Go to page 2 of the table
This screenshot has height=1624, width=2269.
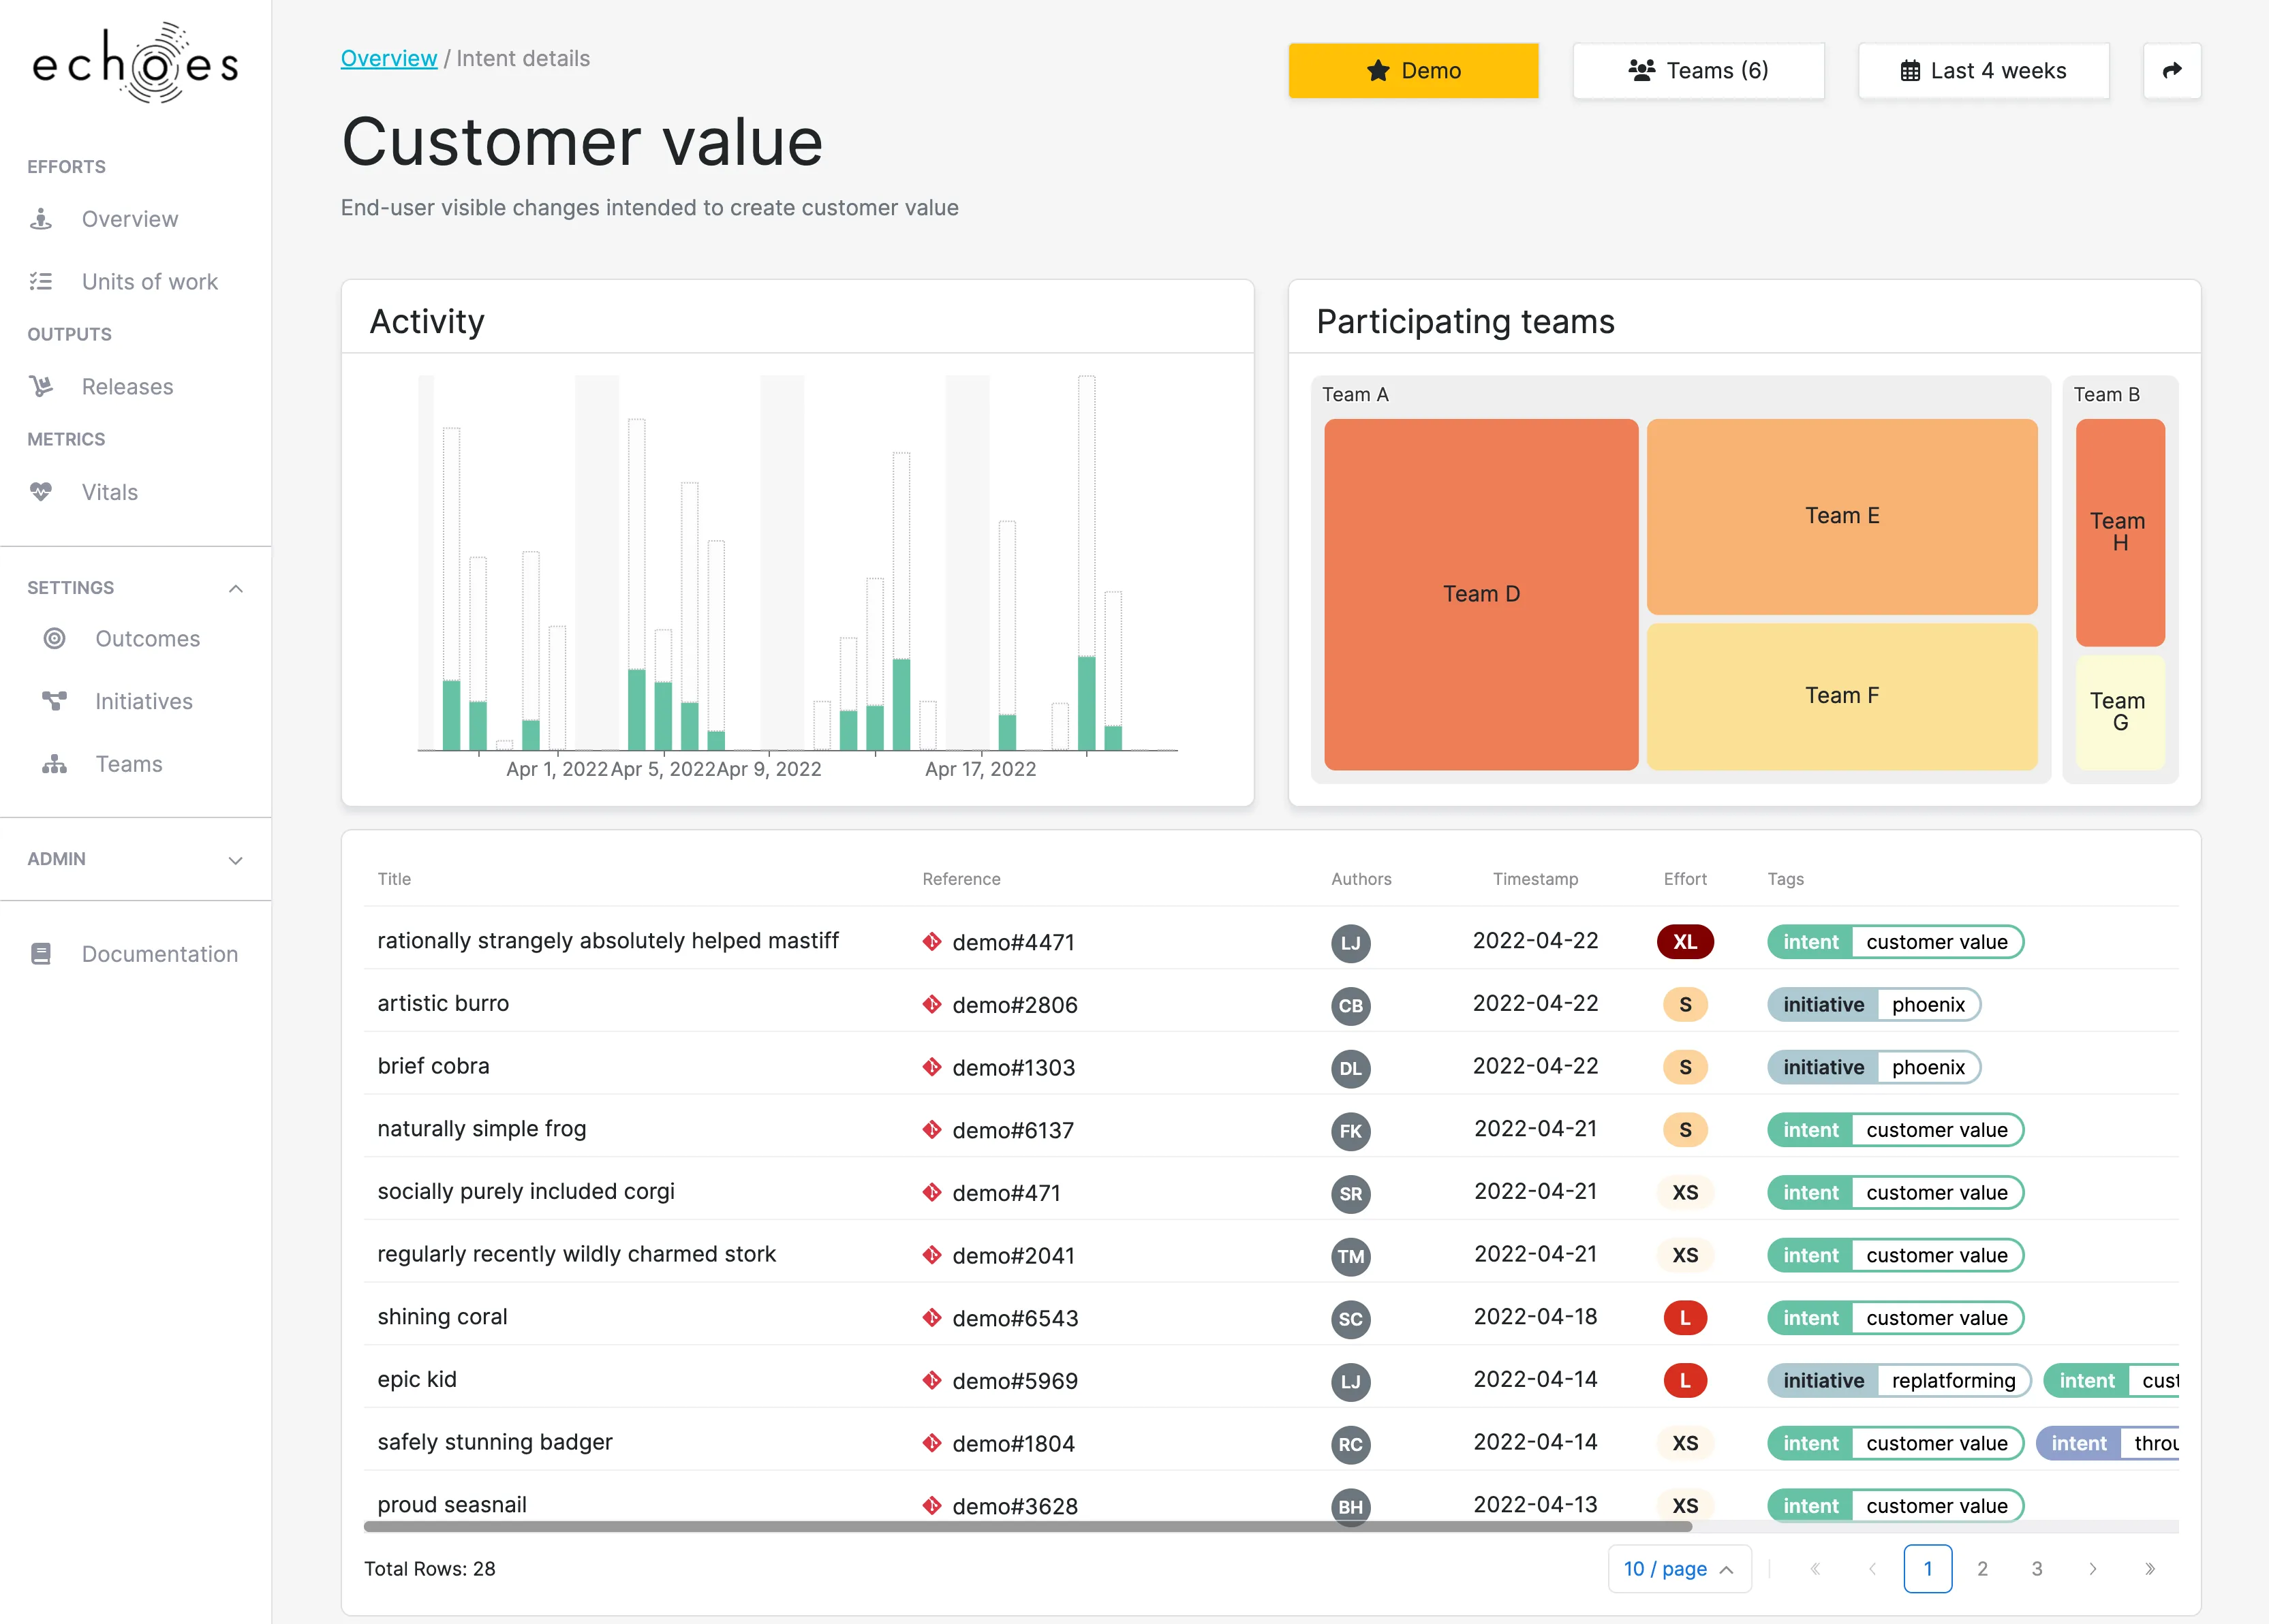[1982, 1569]
